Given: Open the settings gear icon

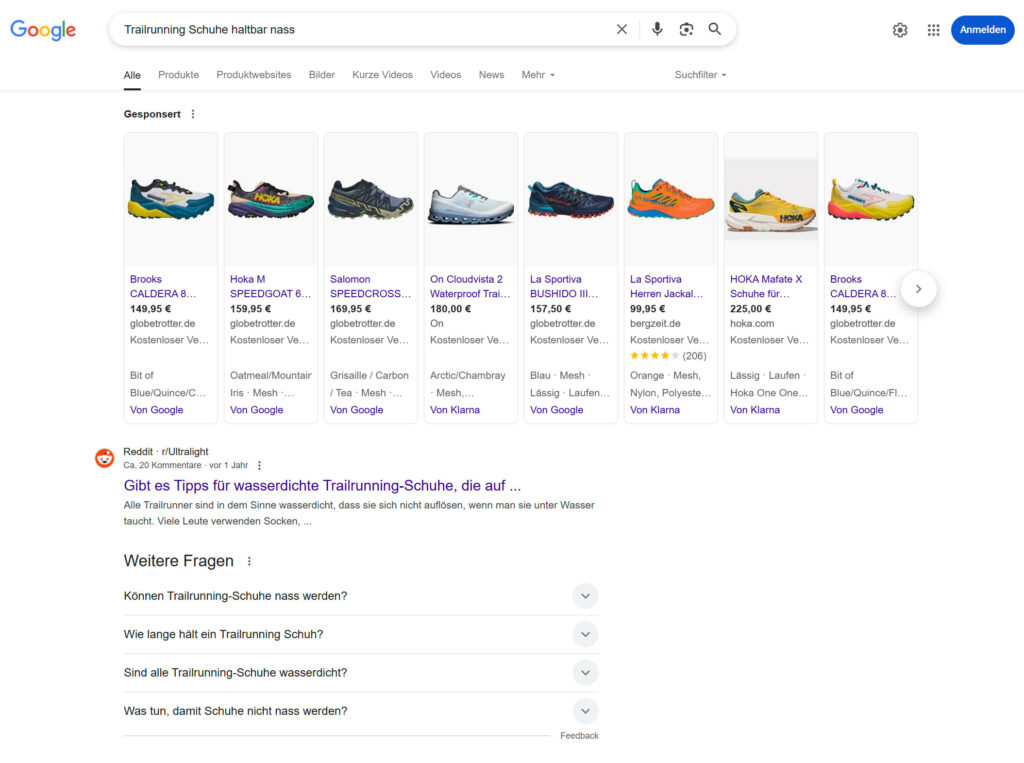Looking at the screenshot, I should [900, 30].
